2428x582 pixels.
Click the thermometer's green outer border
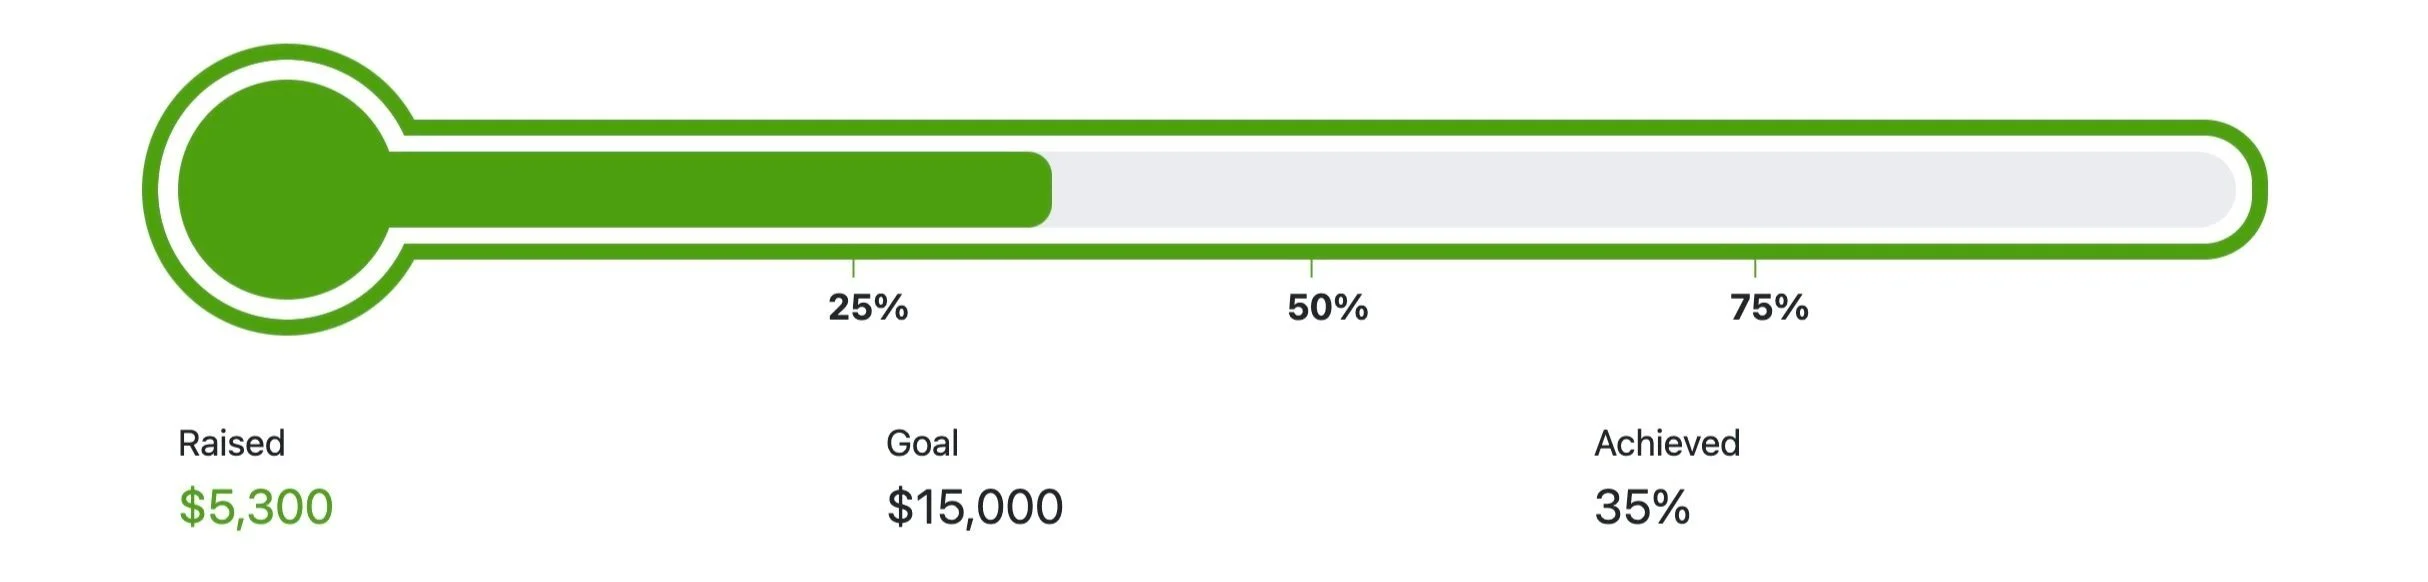1300,127
